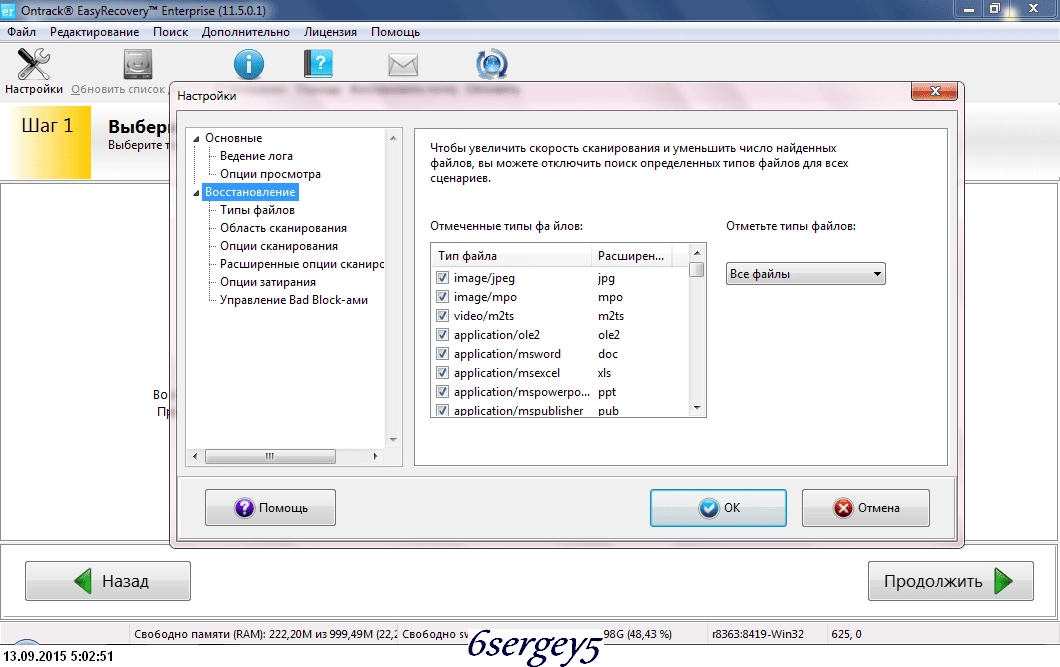Uncheck the image/jpeg file type
This screenshot has width=1060, height=667.
pos(442,278)
